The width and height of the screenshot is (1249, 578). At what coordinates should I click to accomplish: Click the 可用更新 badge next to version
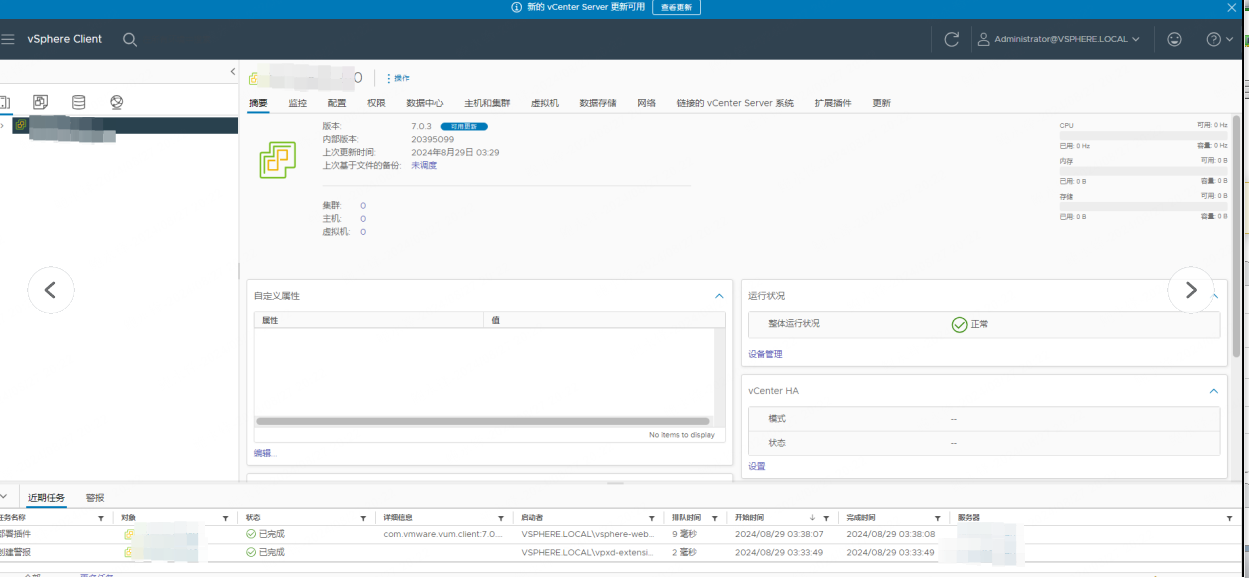coord(464,126)
